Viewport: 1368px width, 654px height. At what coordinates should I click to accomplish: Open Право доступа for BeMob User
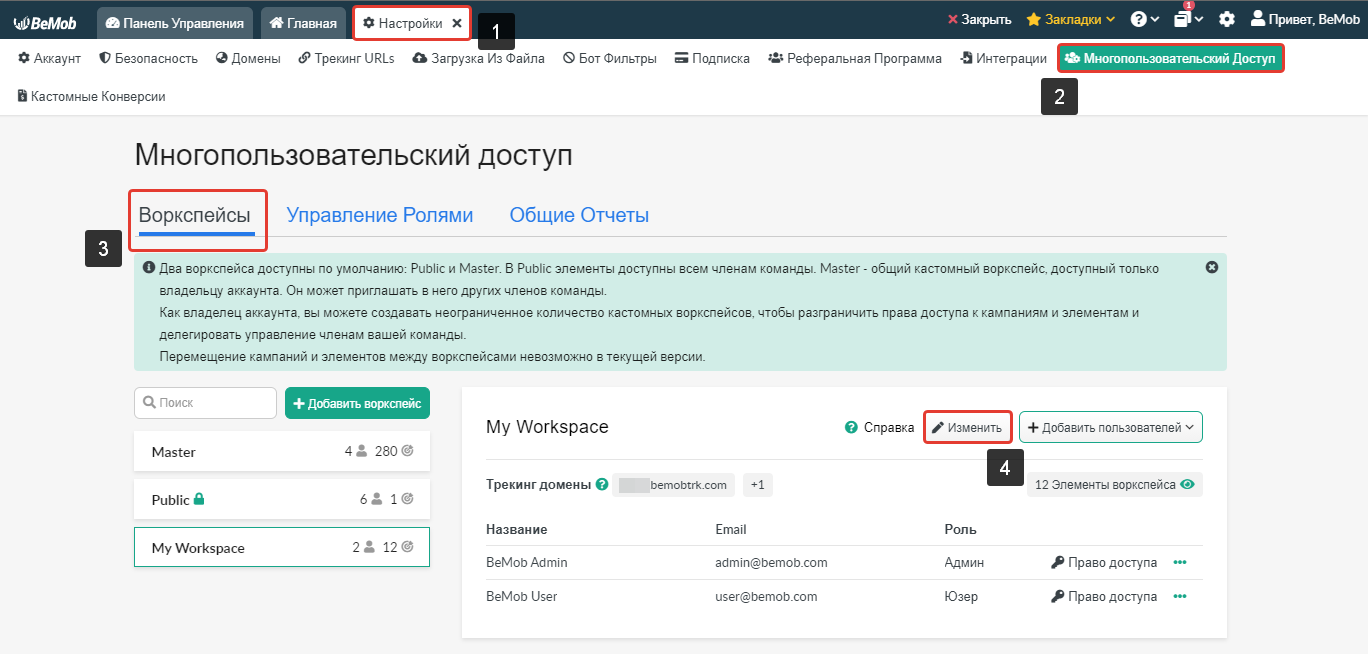click(1104, 597)
